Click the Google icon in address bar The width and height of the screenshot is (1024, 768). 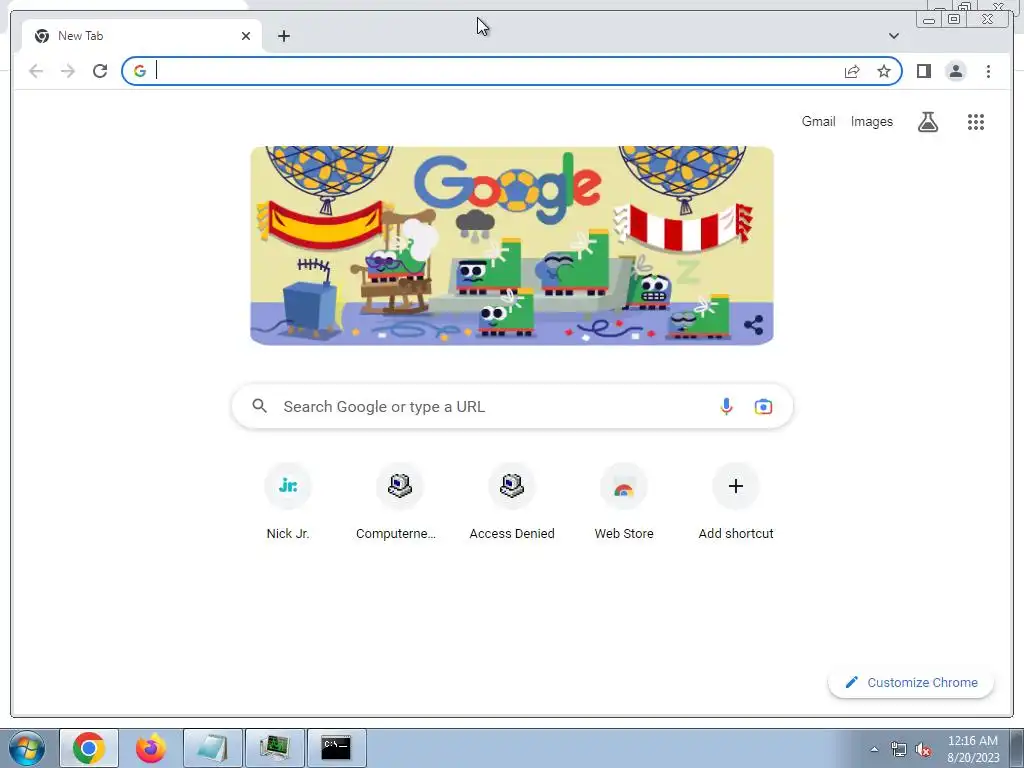[x=140, y=71]
